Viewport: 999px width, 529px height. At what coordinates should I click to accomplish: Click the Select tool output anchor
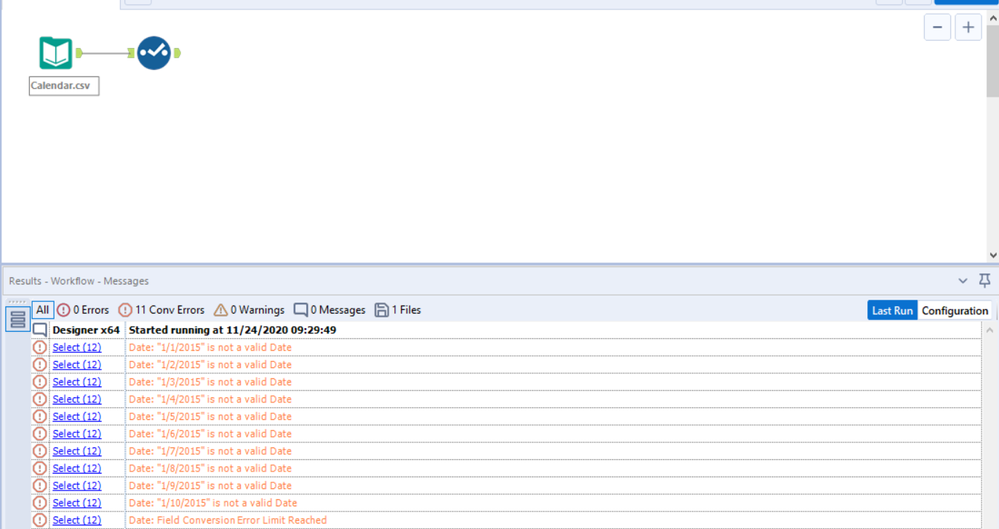pyautogui.click(x=177, y=53)
